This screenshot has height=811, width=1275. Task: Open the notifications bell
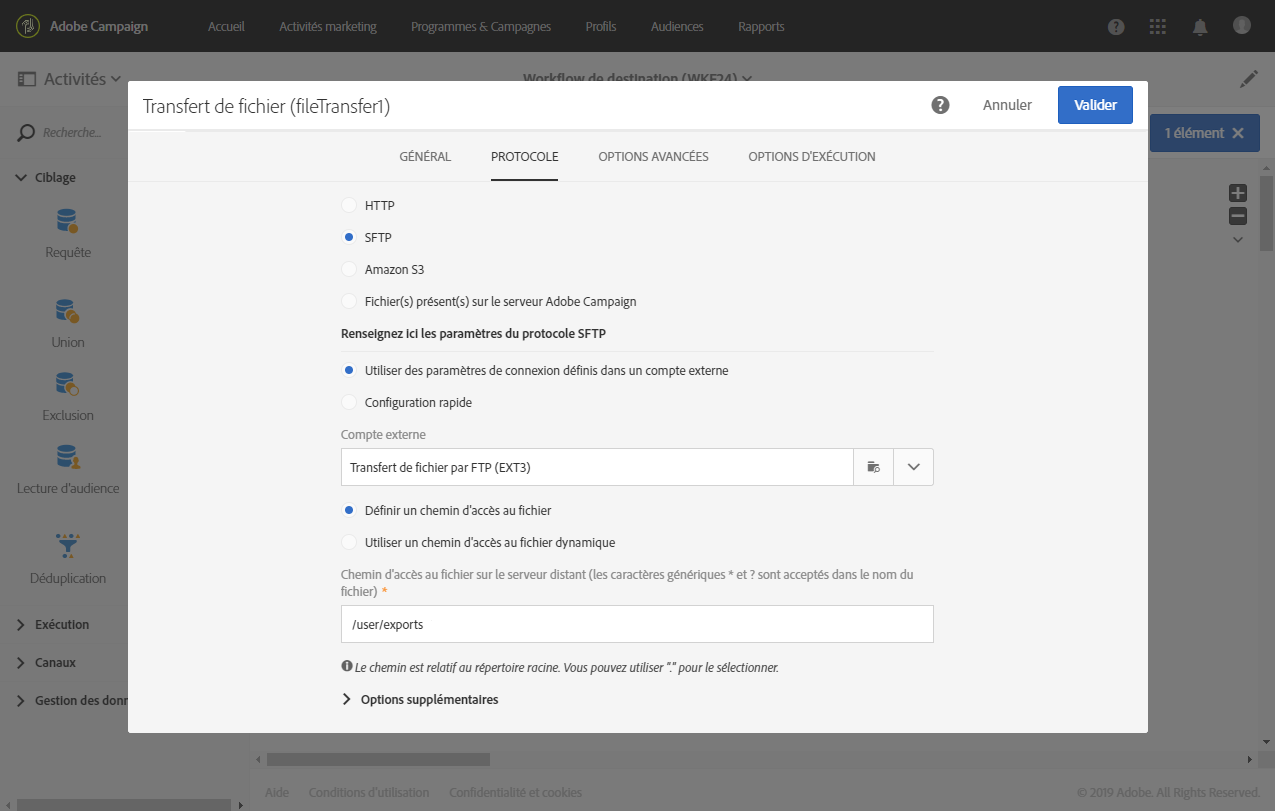[x=1199, y=27]
